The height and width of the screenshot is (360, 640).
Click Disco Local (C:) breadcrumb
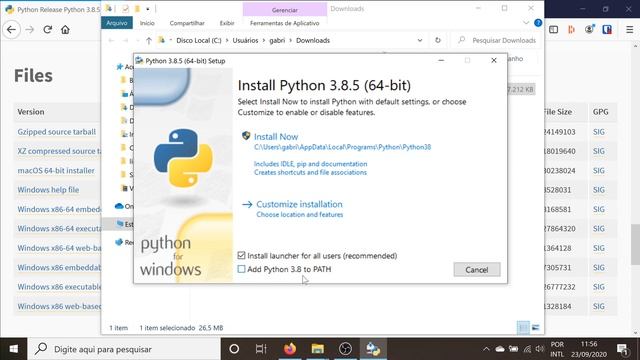coord(199,40)
